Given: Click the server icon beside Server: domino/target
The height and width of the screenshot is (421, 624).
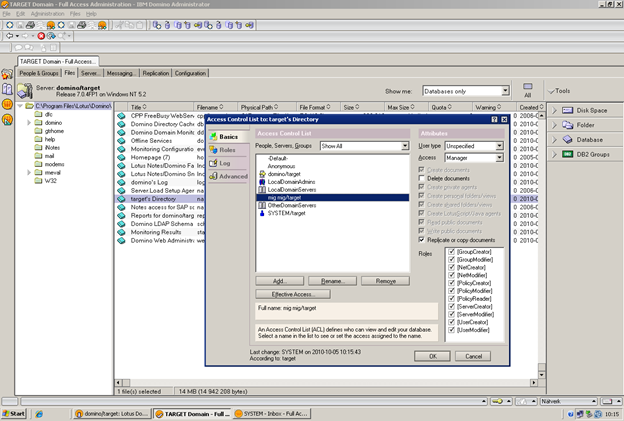Looking at the screenshot, I should pyautogui.click(x=25, y=91).
